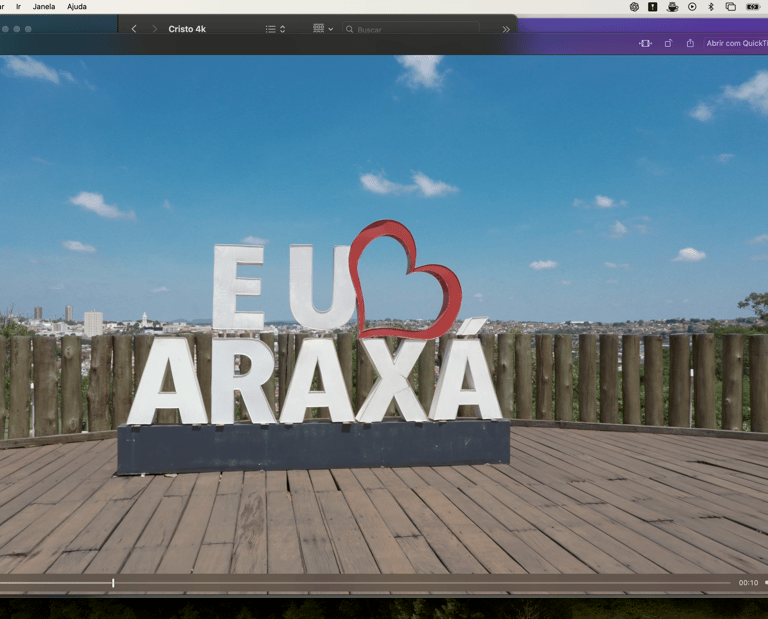768x619 pixels.
Task: Click the Buscar search field
Action: tap(410, 29)
